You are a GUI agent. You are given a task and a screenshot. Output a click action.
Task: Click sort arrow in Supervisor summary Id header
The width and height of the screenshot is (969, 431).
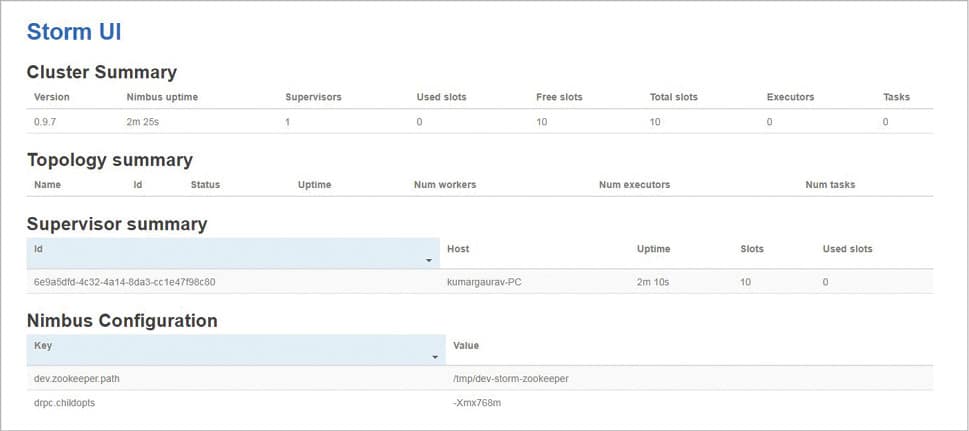pos(429,260)
